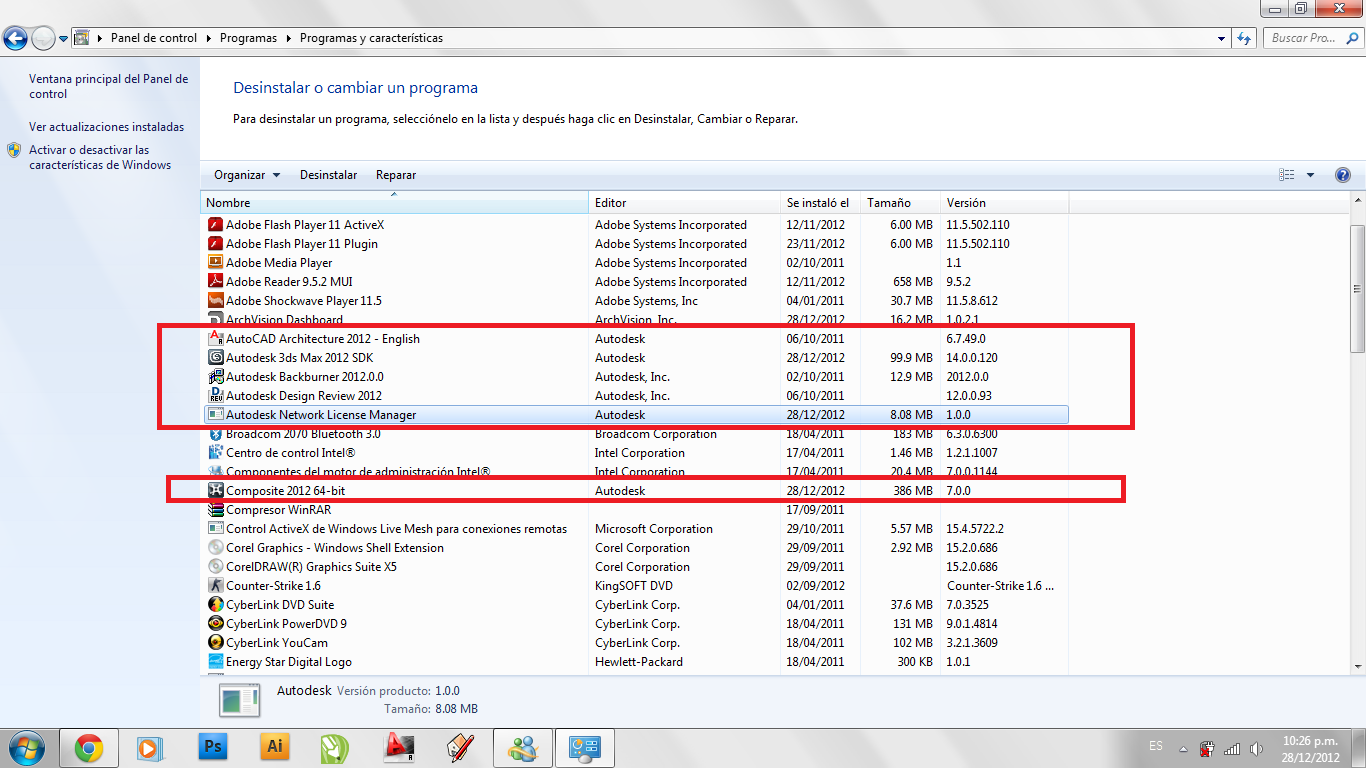Viewport: 1366px width, 768px height.
Task: Select the Counter-Strike 1.6 icon
Action: click(x=215, y=586)
